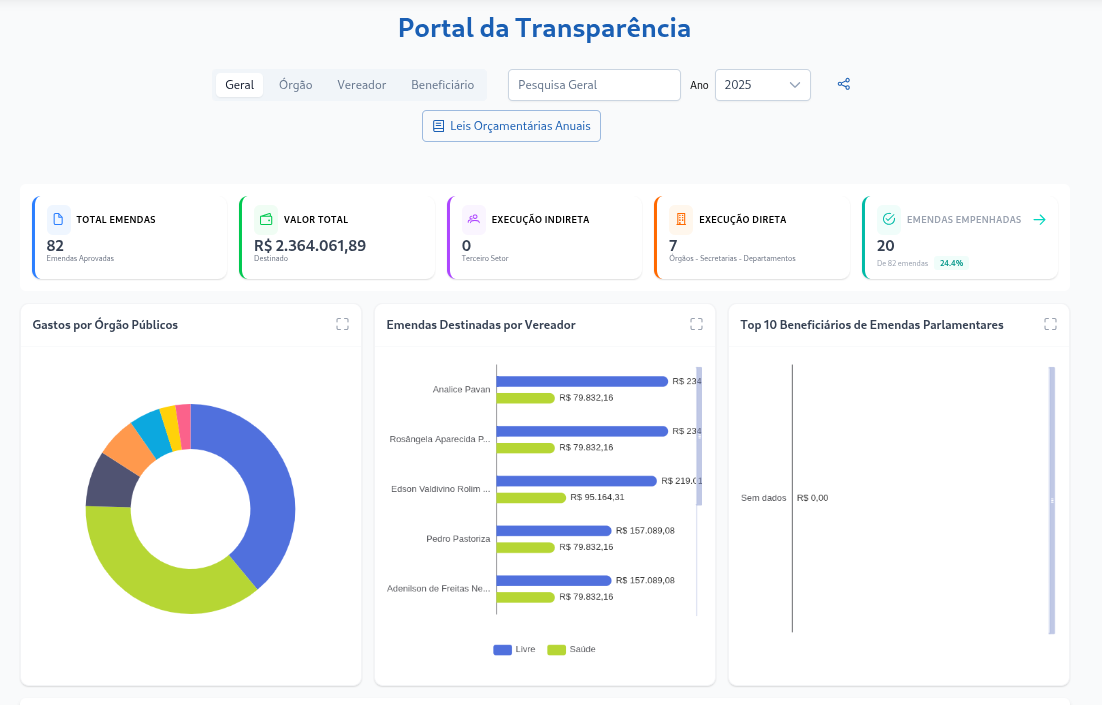Switch to the Órgão tab
Image resolution: width=1102 pixels, height=705 pixels.
(295, 85)
